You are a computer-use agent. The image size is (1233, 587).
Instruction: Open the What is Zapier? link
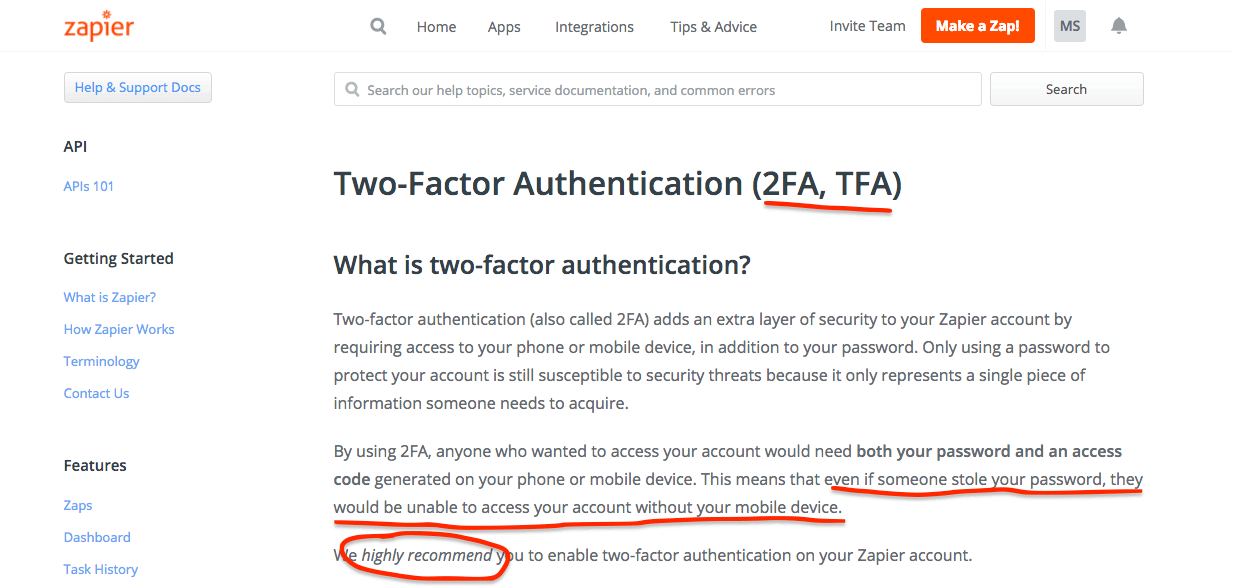tap(110, 297)
